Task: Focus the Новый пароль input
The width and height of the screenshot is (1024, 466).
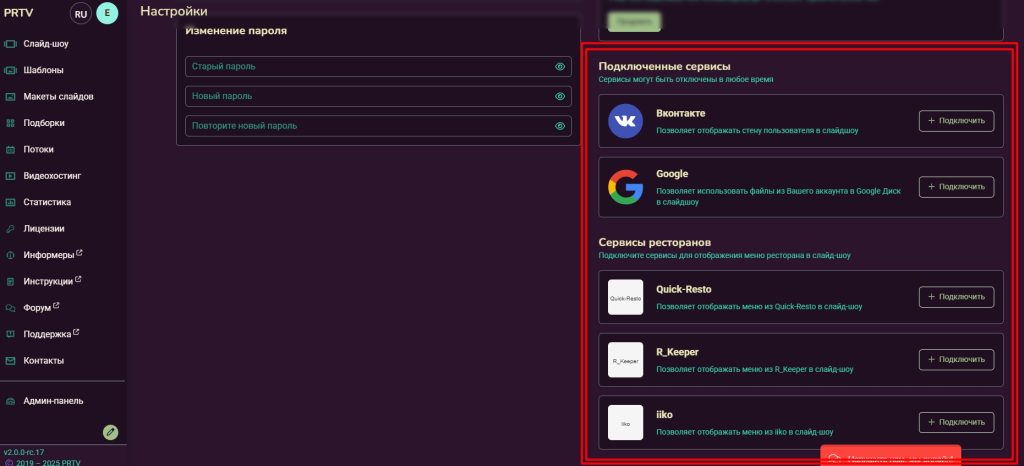Action: click(x=378, y=96)
